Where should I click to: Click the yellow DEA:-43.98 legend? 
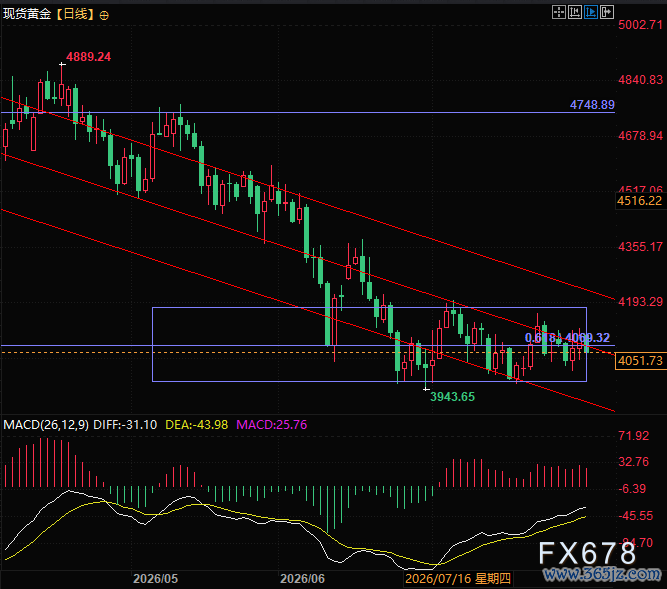(x=197, y=424)
